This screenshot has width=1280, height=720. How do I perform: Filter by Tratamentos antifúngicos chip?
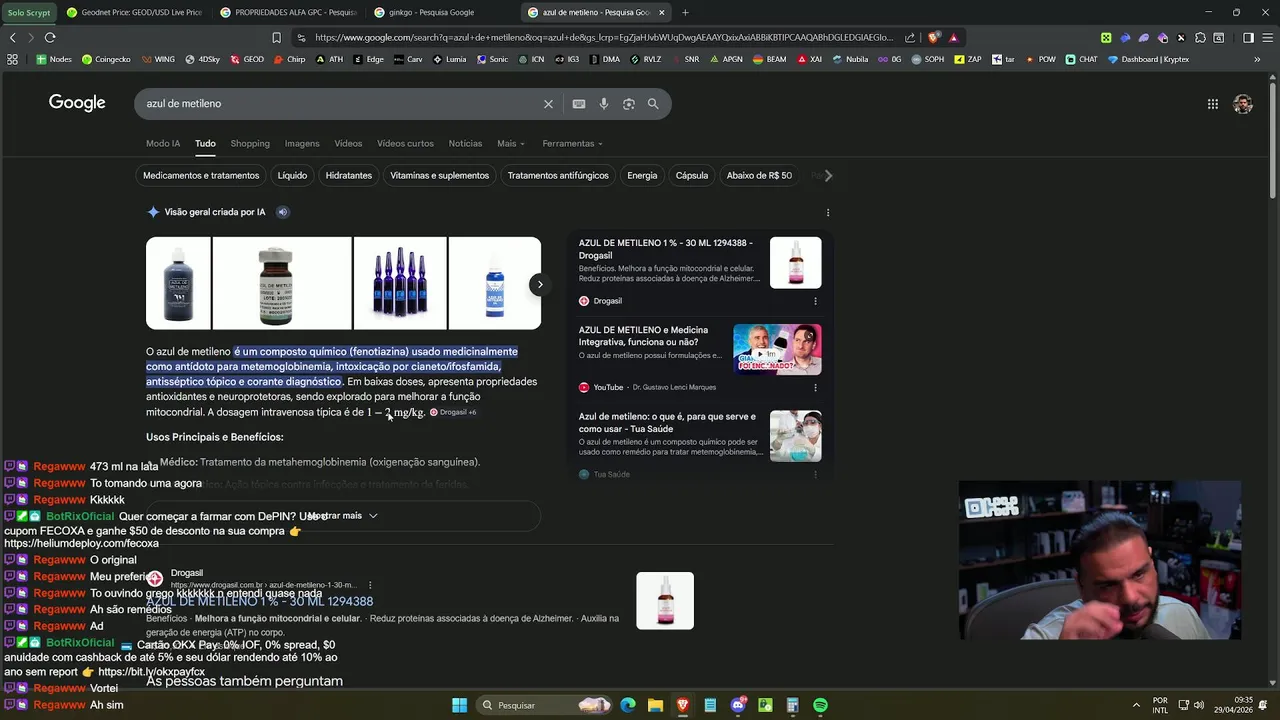pyautogui.click(x=558, y=175)
